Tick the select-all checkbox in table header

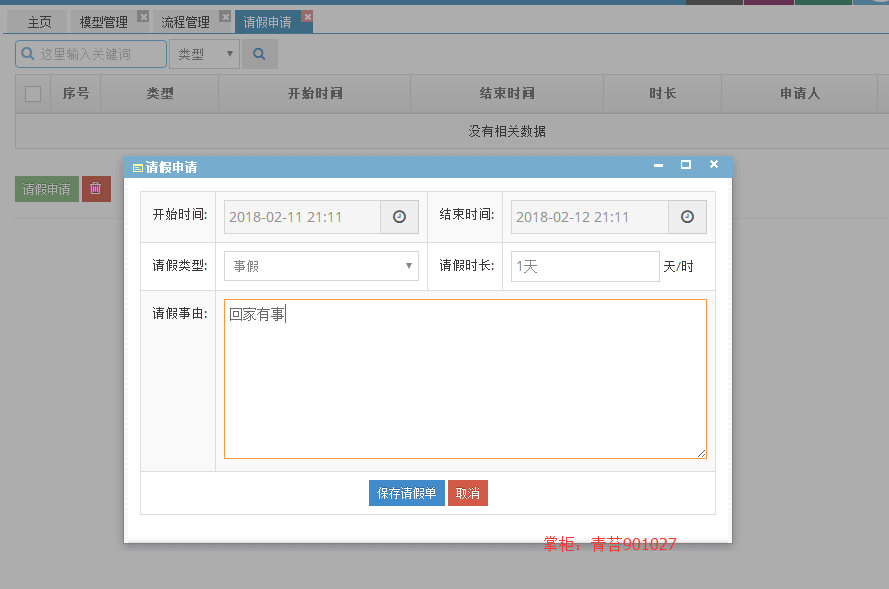[x=33, y=94]
